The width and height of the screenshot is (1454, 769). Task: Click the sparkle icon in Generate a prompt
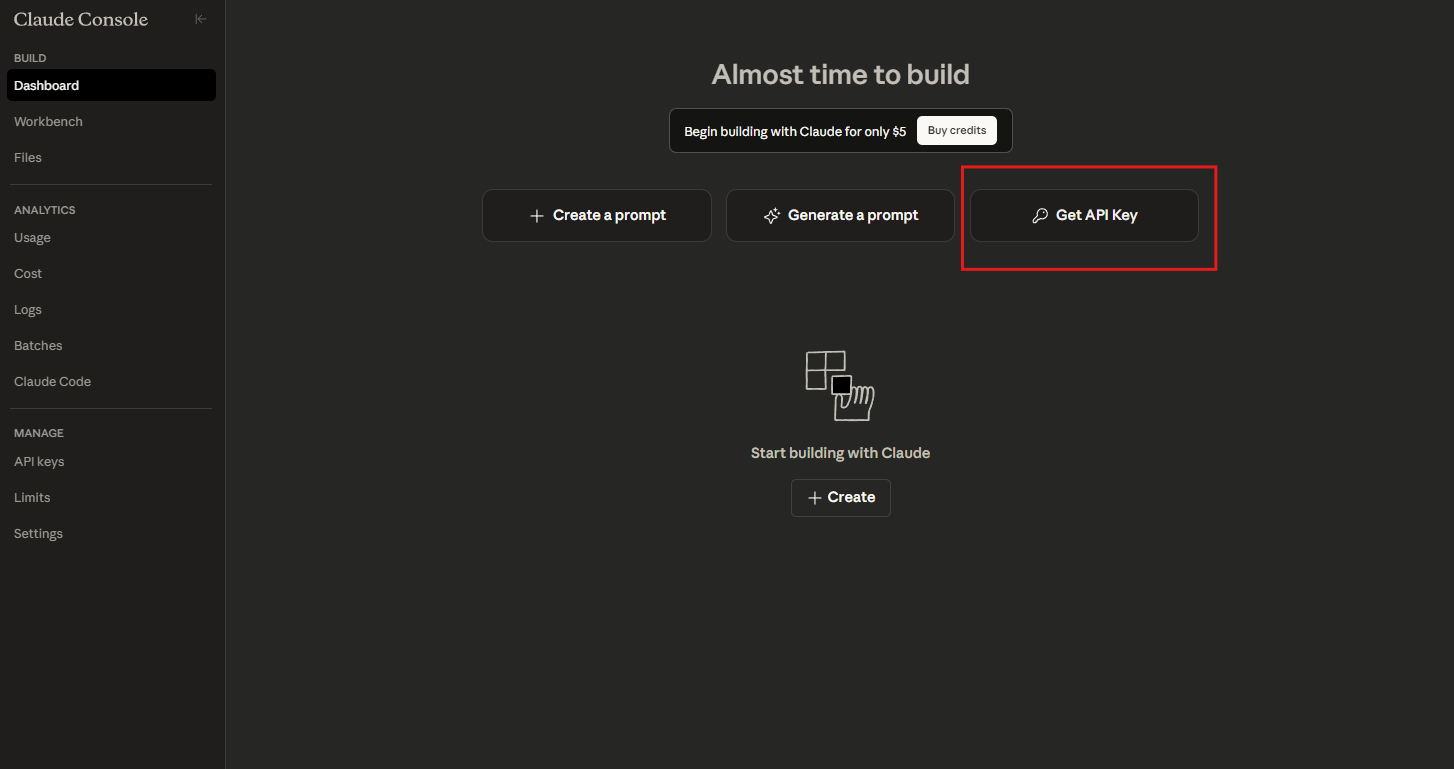coord(771,216)
